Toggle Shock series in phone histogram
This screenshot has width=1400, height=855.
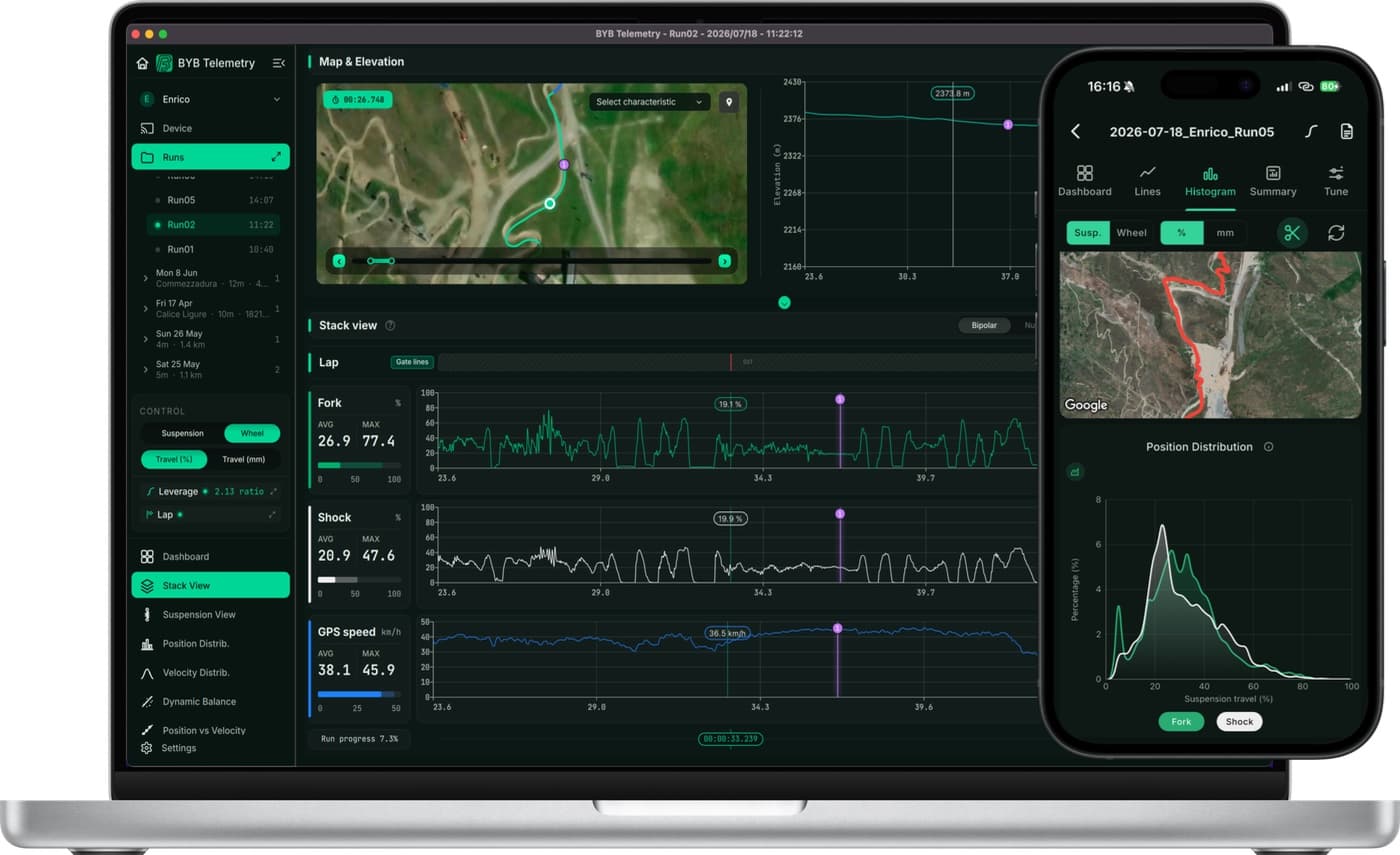tap(1239, 721)
